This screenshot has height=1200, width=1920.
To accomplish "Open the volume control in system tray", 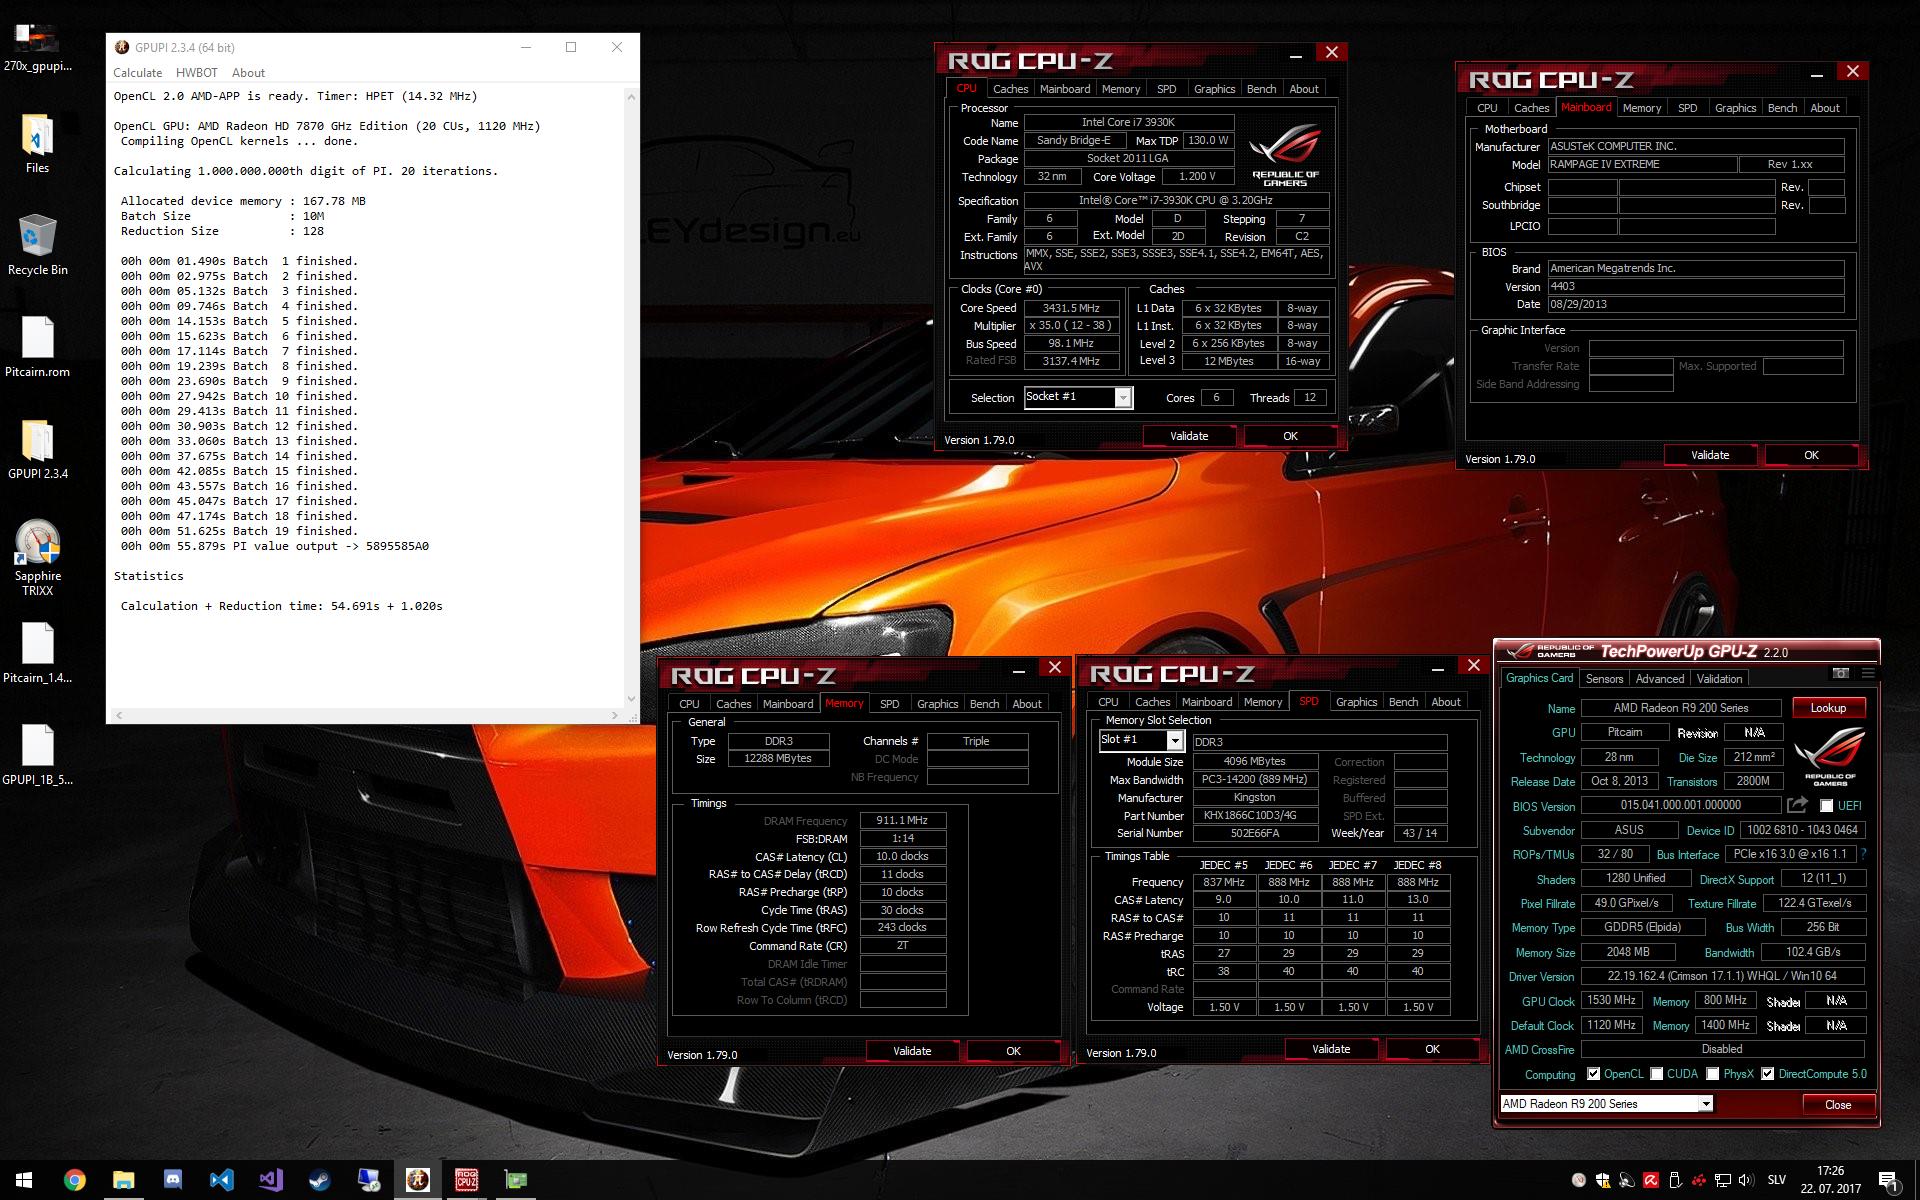I will point(1746,1180).
